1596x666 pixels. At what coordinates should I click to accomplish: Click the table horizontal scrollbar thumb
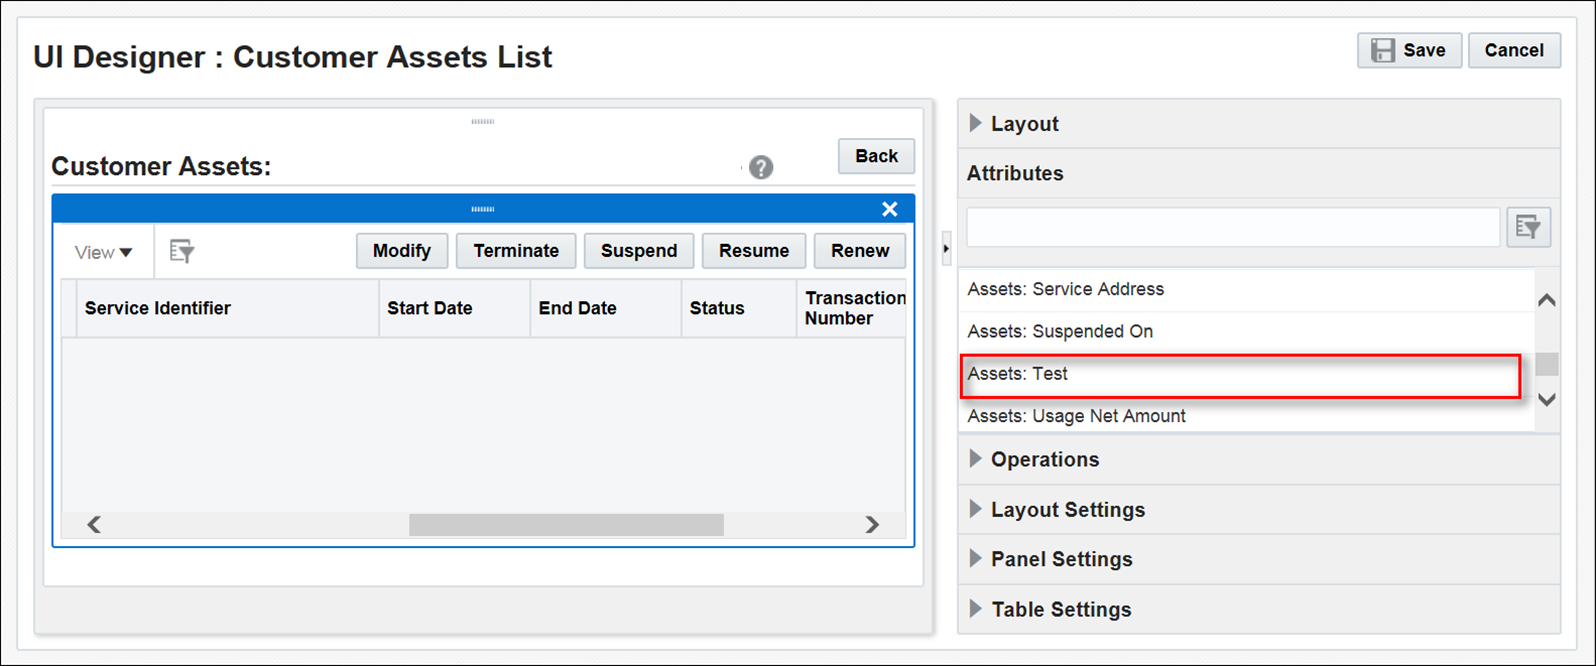pos(566,525)
